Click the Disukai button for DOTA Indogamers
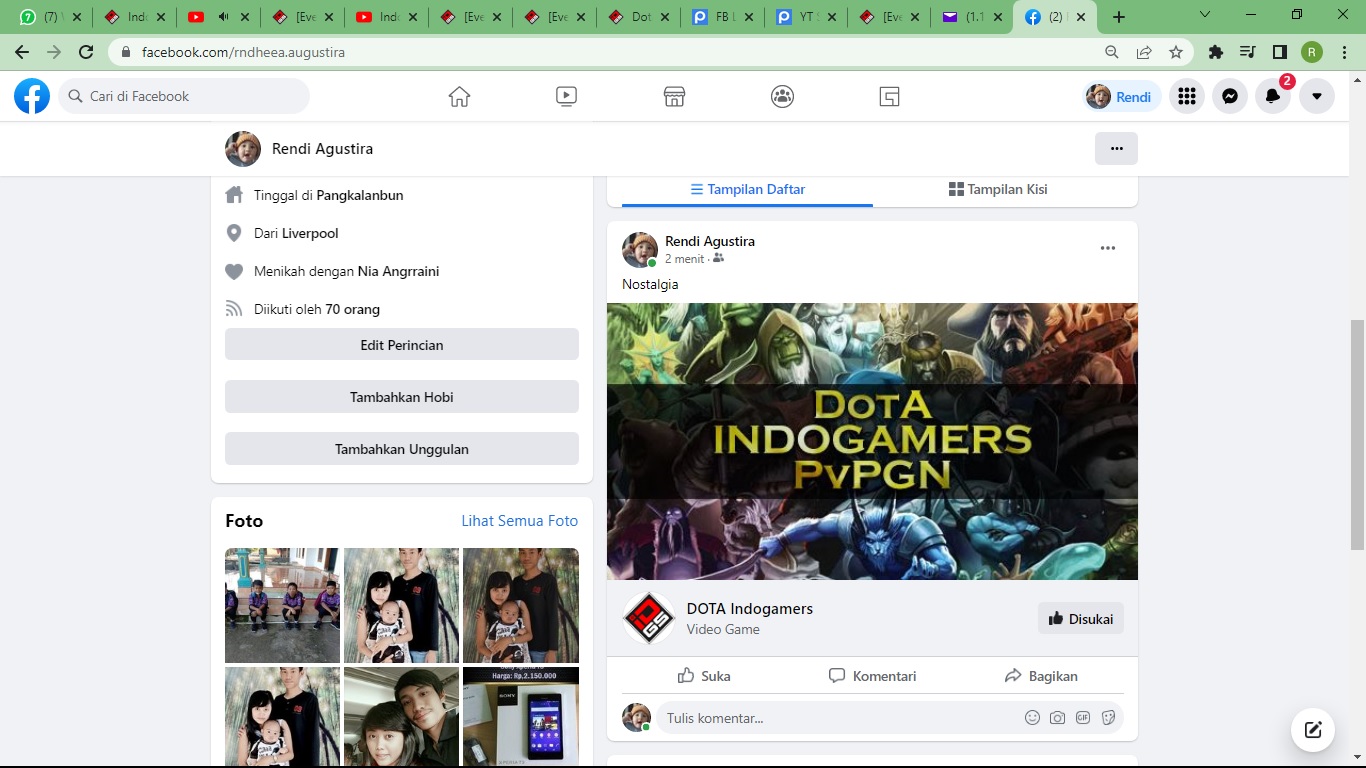The height and width of the screenshot is (768, 1366). pos(1081,618)
